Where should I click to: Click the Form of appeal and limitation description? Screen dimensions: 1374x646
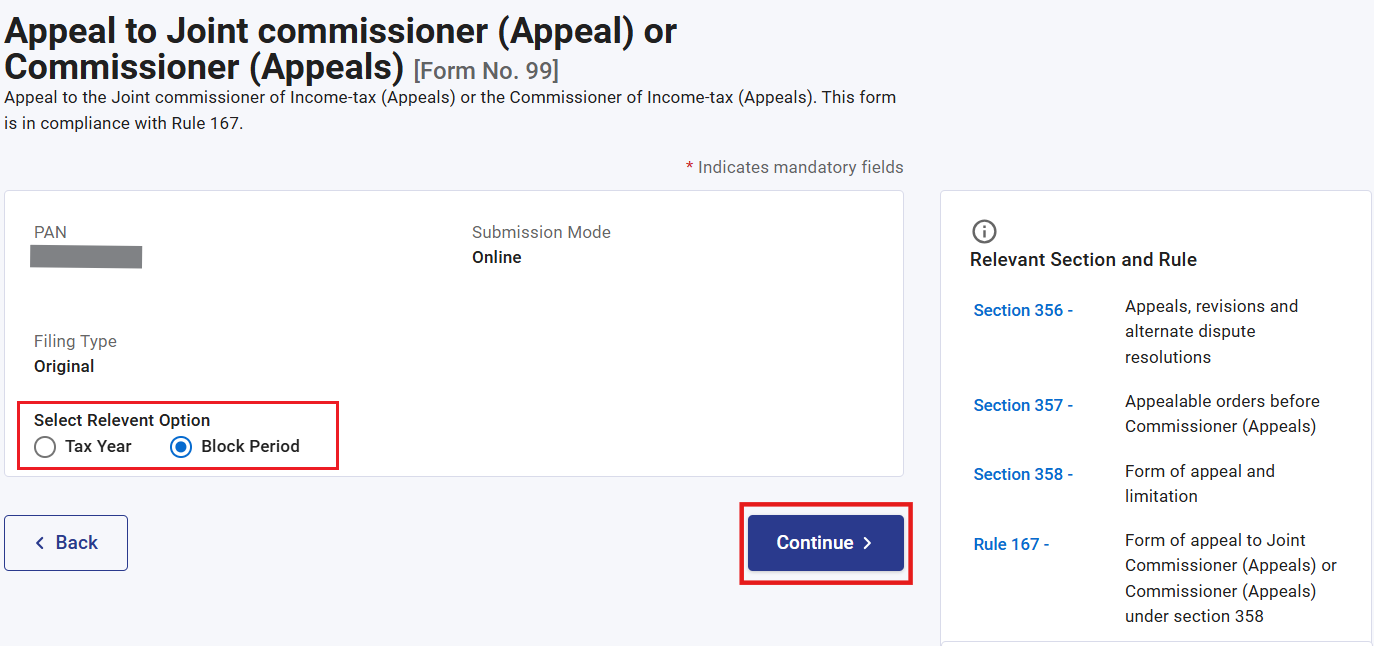point(1200,484)
